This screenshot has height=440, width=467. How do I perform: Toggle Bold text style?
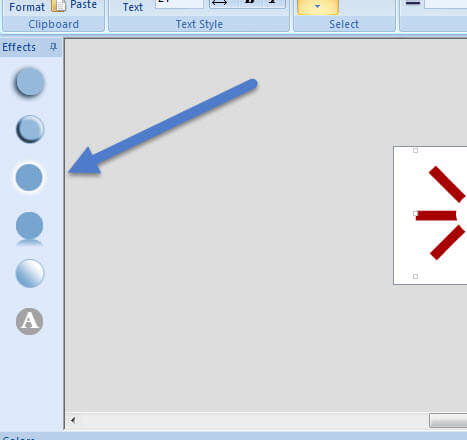coord(249,3)
